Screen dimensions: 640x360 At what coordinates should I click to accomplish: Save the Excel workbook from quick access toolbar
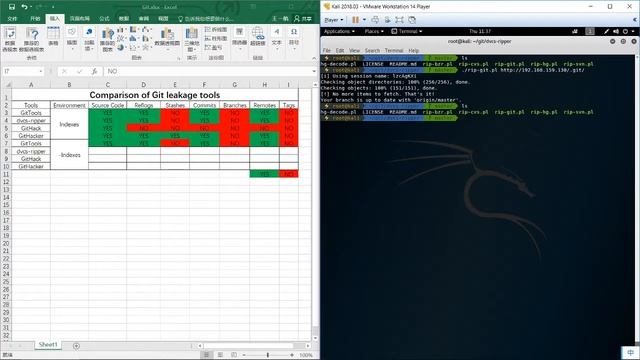click(11, 7)
